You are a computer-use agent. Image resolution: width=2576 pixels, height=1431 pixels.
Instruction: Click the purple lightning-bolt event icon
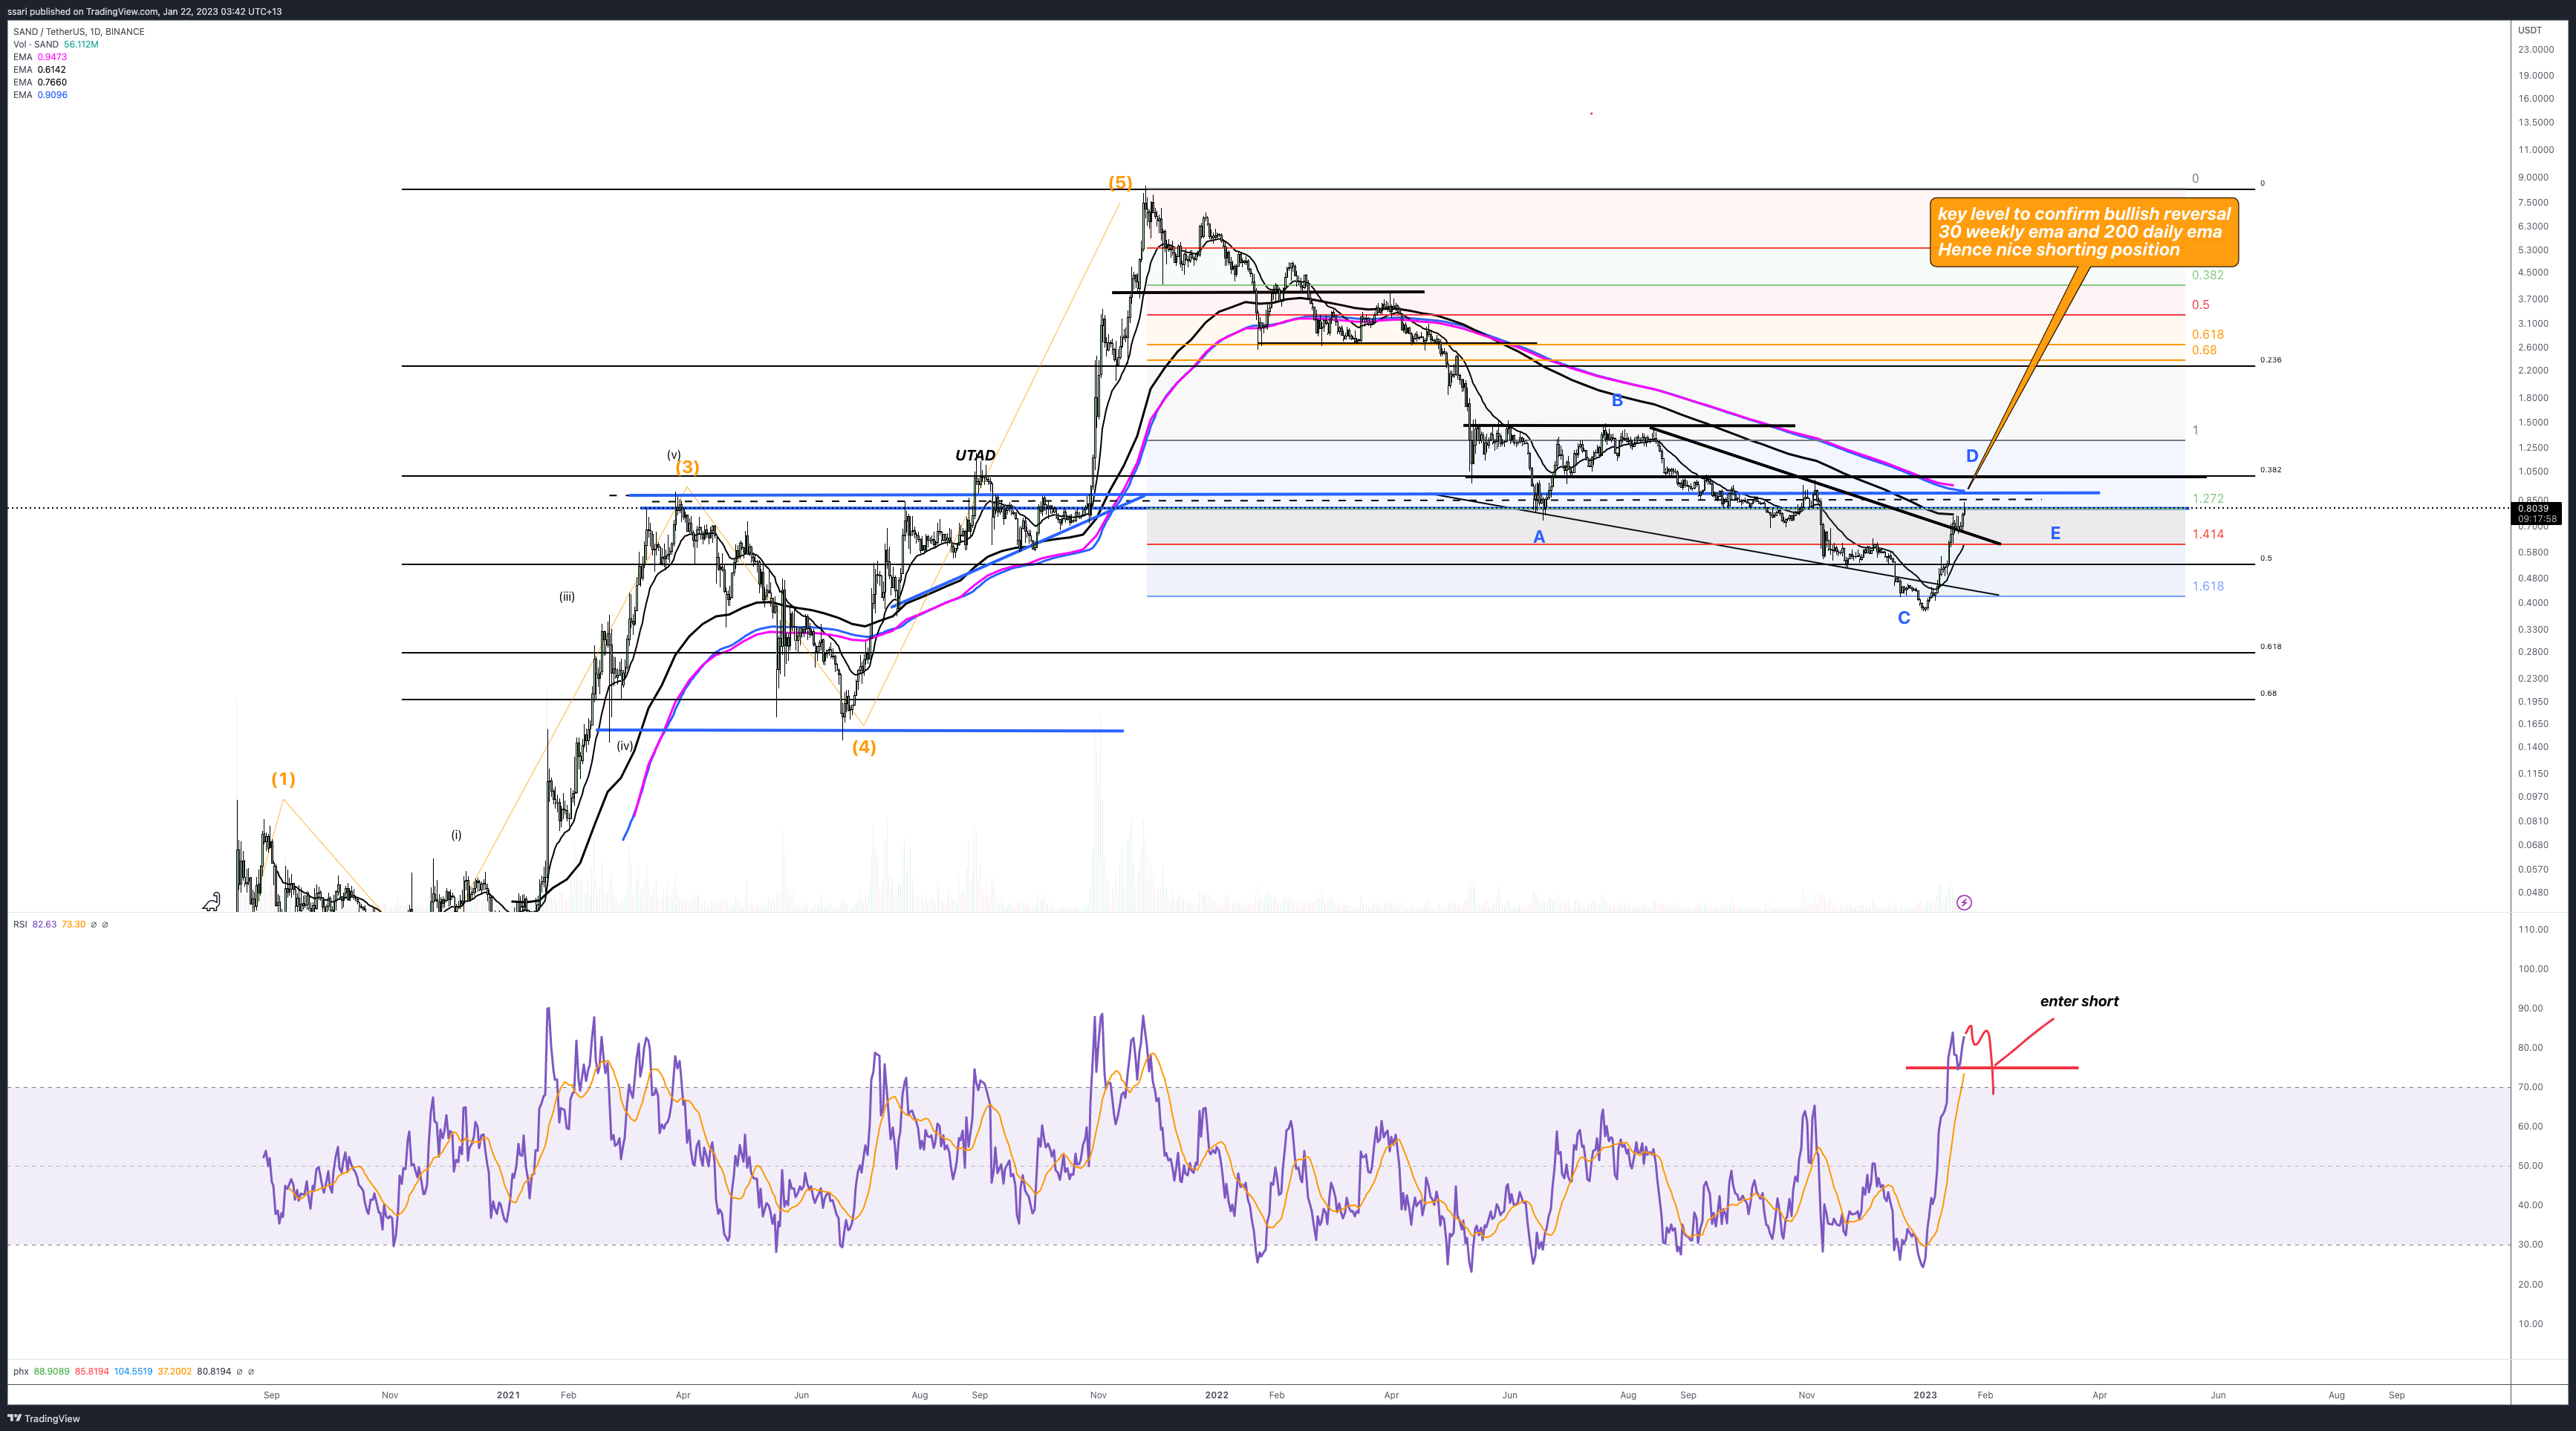[1964, 903]
